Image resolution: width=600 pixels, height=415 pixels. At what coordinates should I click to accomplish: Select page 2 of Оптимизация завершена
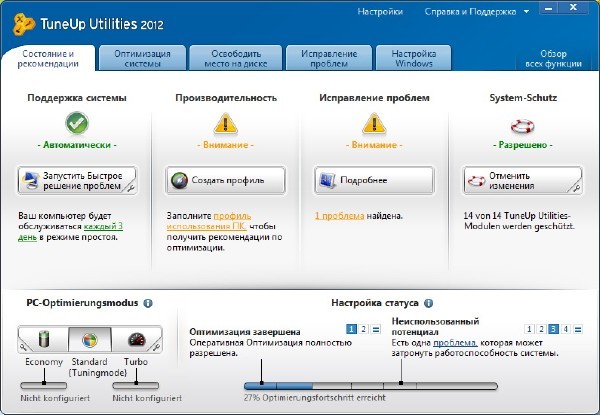[364, 329]
